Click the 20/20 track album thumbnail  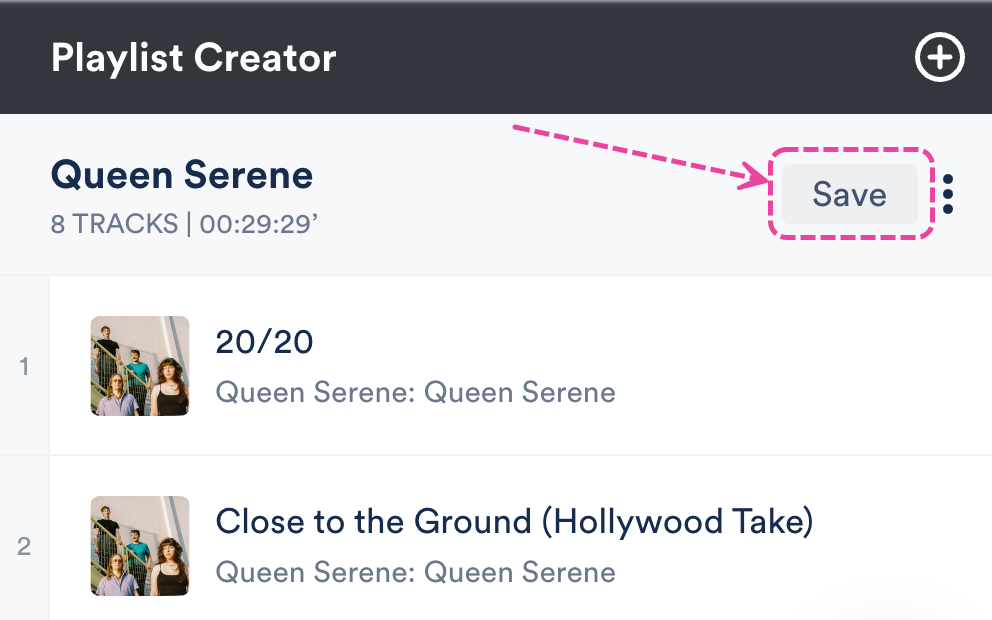pos(140,366)
